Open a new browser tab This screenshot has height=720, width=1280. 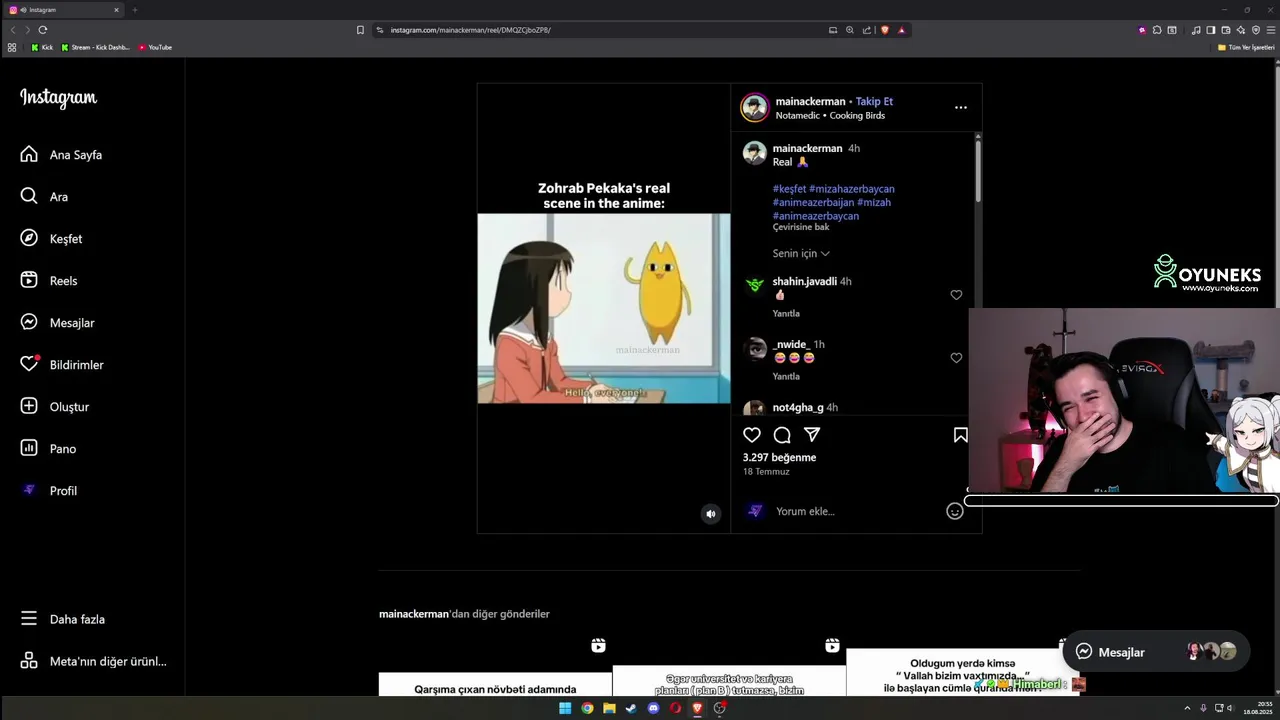coord(135,10)
